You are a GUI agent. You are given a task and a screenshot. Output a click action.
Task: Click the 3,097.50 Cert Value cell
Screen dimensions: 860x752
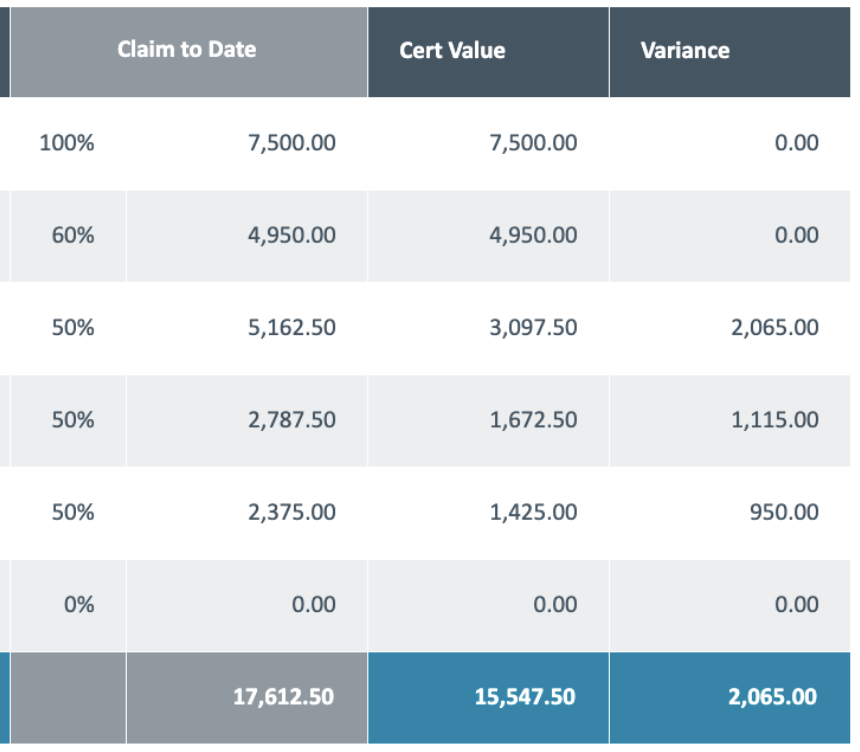(533, 328)
